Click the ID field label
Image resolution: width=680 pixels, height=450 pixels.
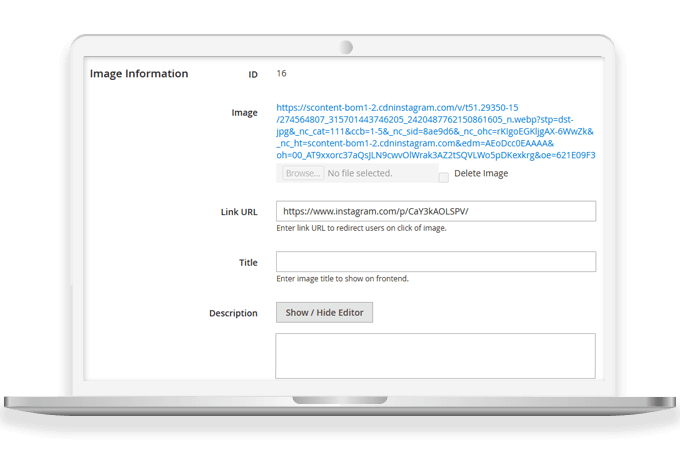(x=252, y=74)
